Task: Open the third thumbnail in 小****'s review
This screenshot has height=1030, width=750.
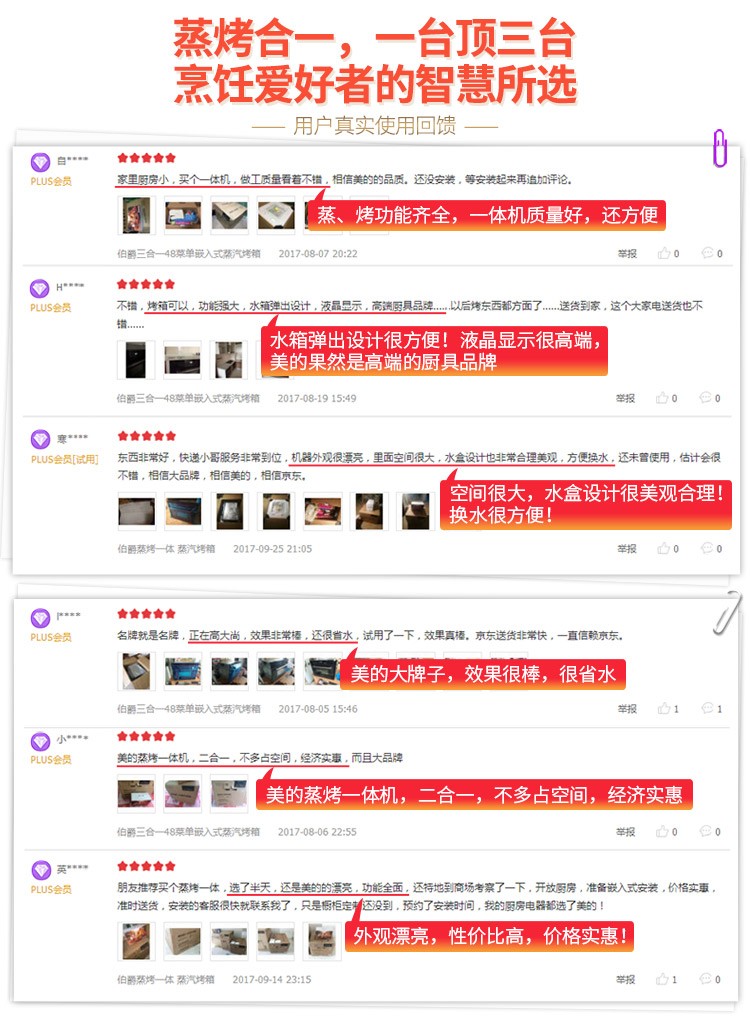Action: pos(229,794)
